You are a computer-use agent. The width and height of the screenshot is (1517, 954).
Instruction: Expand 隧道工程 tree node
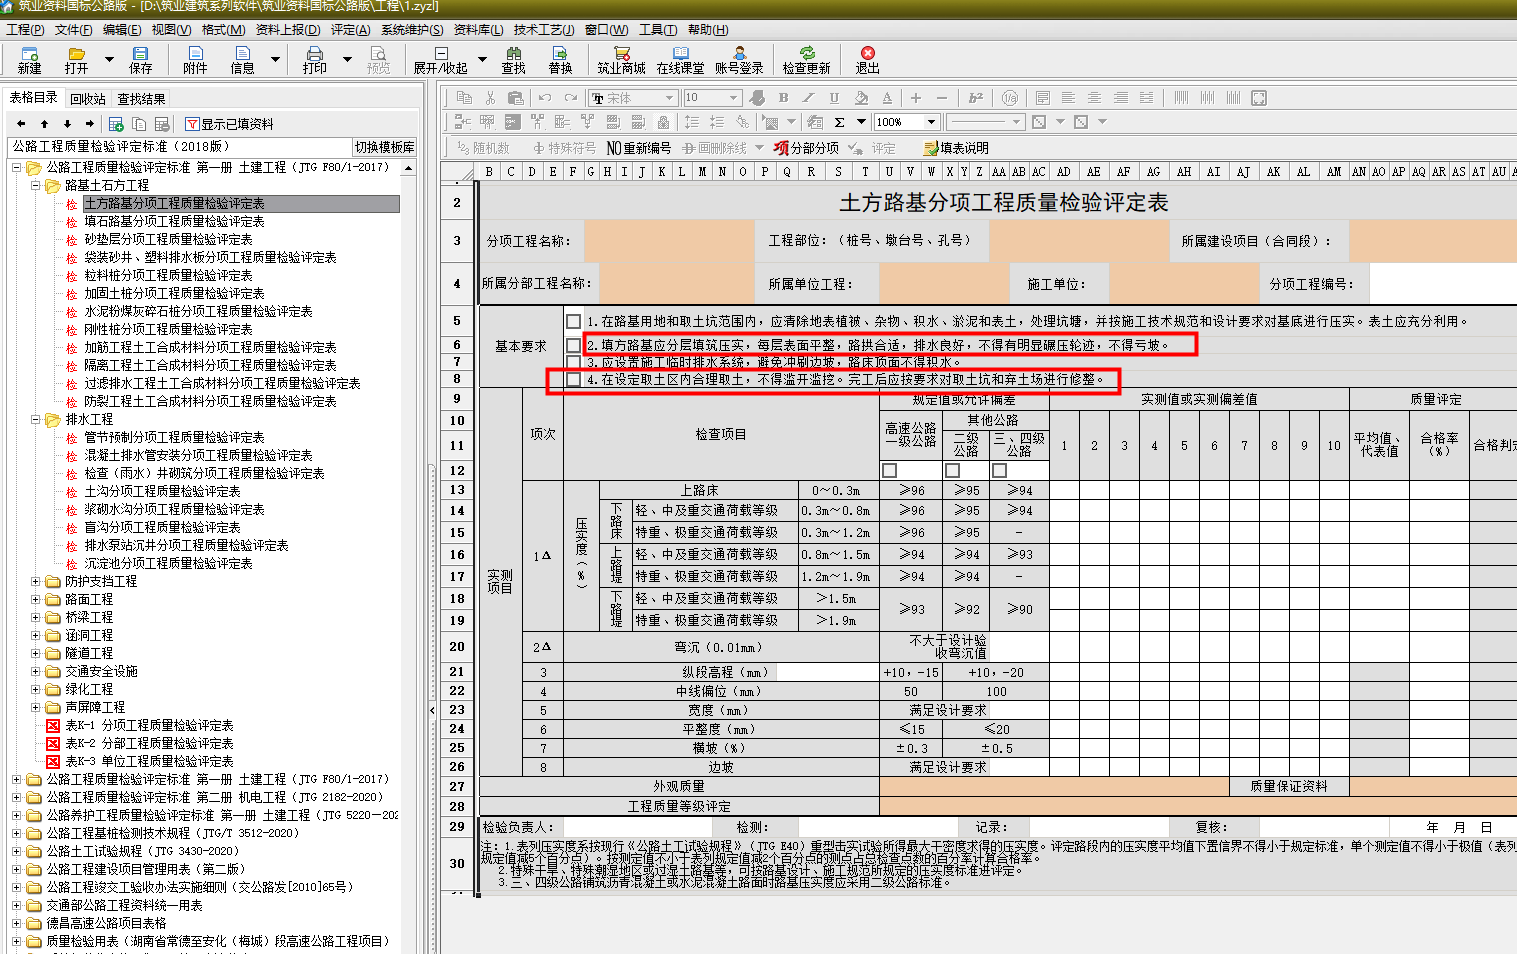tap(36, 653)
